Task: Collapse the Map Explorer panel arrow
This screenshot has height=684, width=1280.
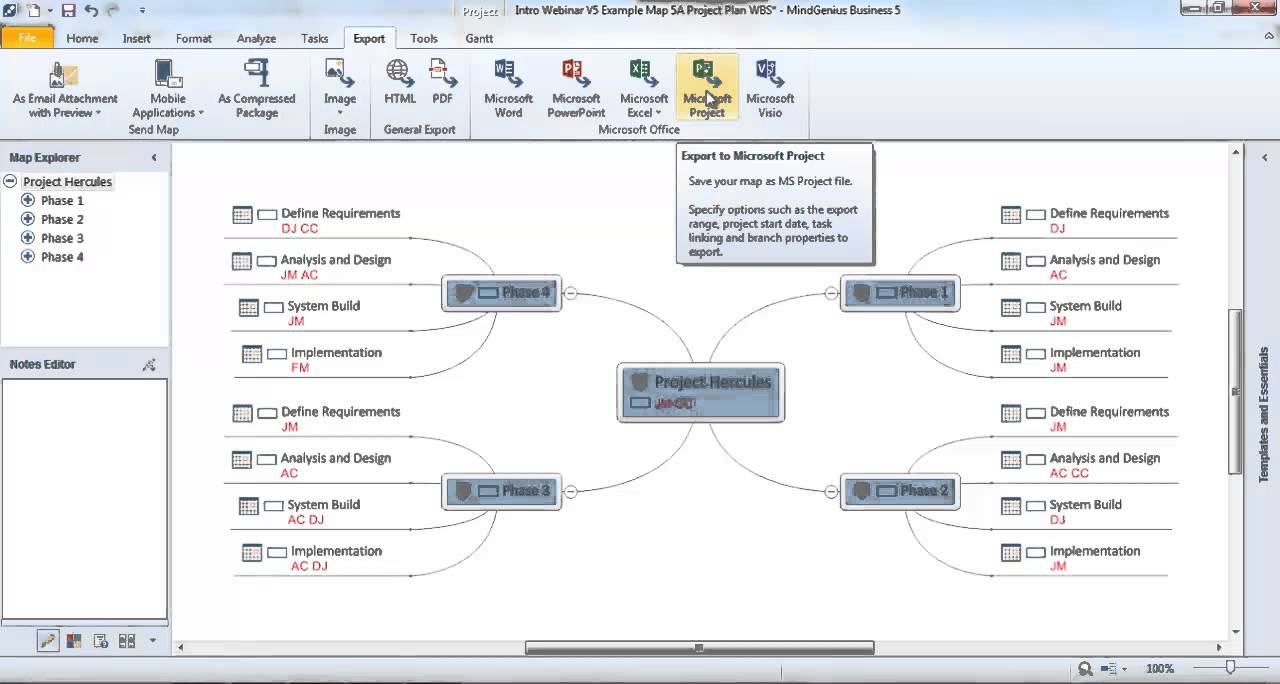Action: coord(154,158)
